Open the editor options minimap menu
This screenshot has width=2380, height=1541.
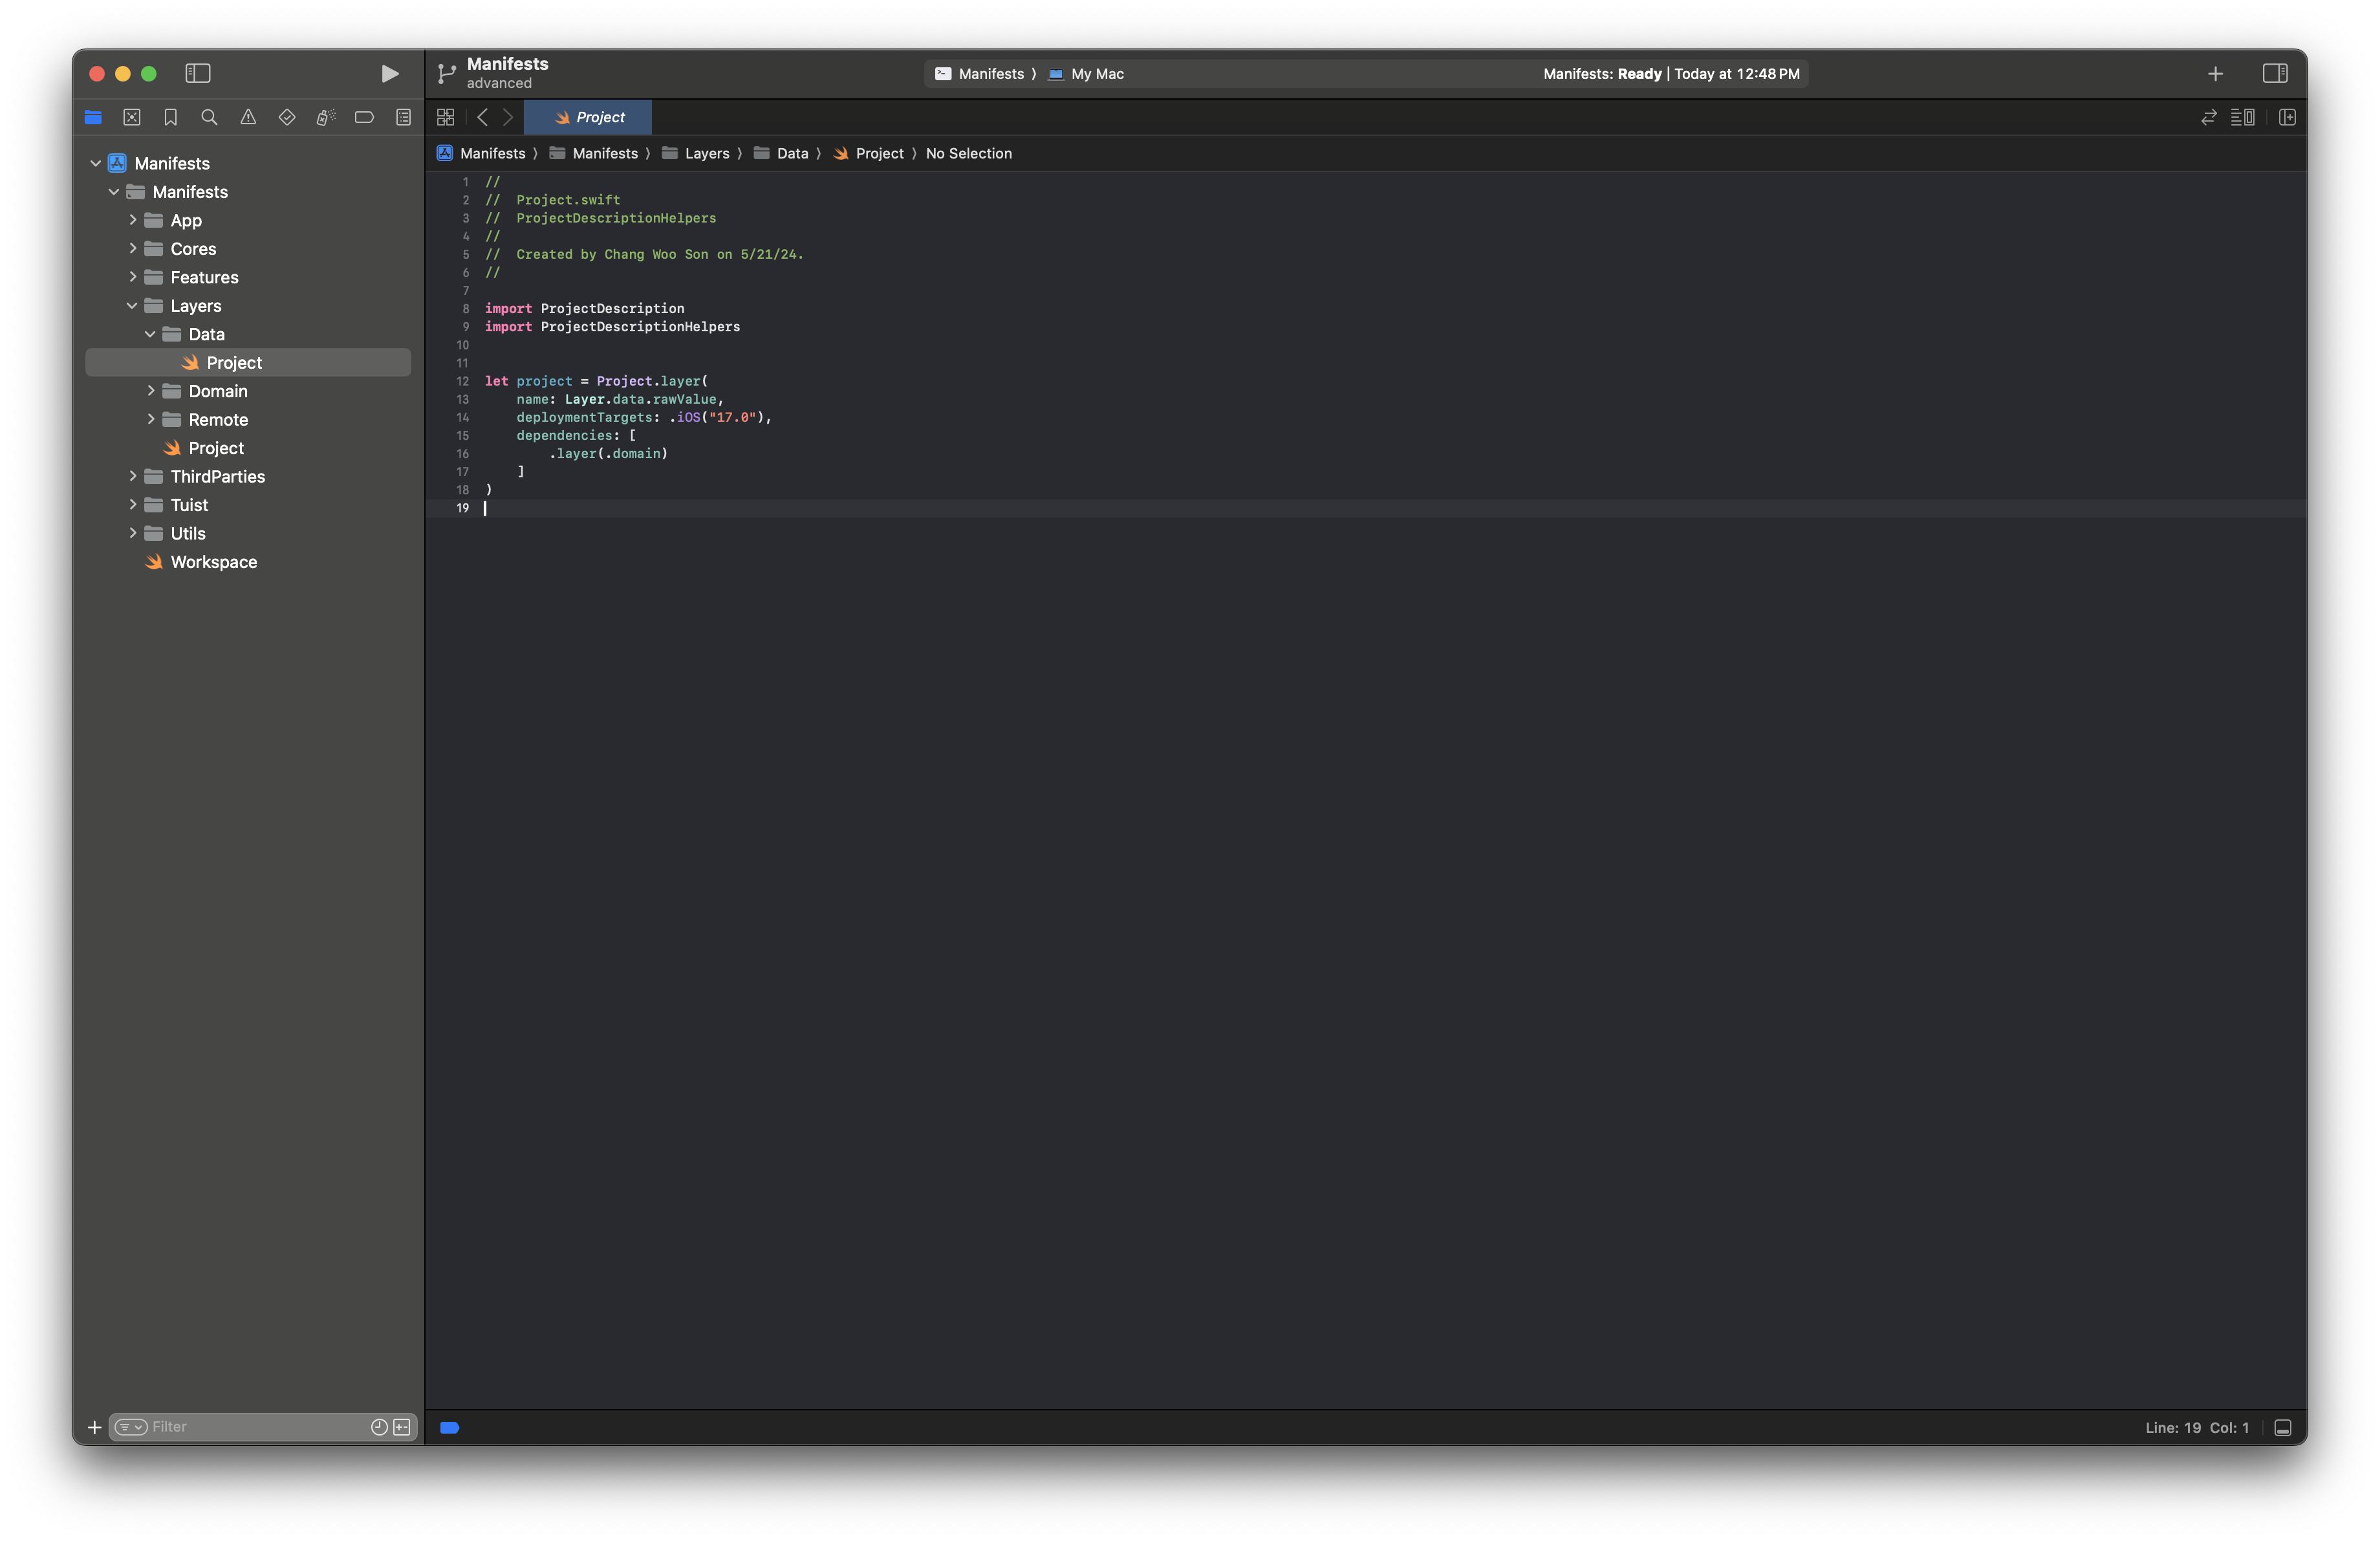point(2242,117)
